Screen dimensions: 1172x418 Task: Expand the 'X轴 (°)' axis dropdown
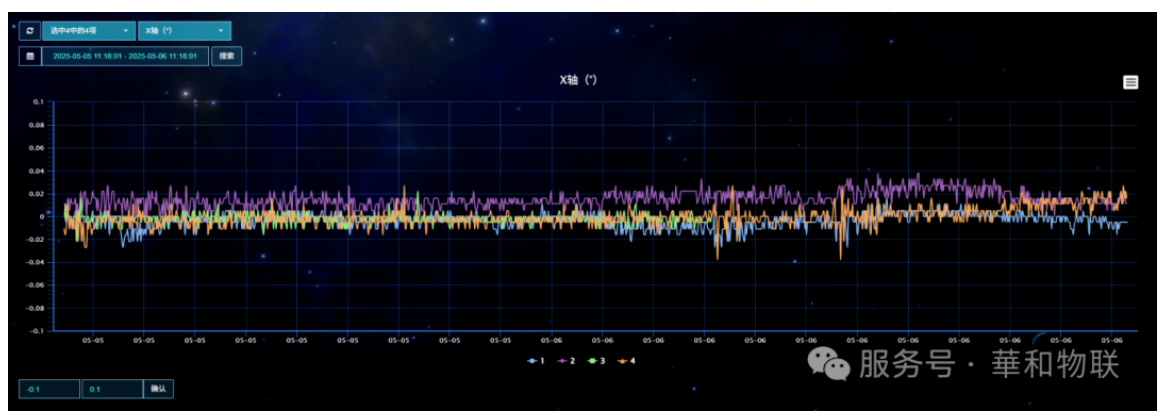click(184, 31)
